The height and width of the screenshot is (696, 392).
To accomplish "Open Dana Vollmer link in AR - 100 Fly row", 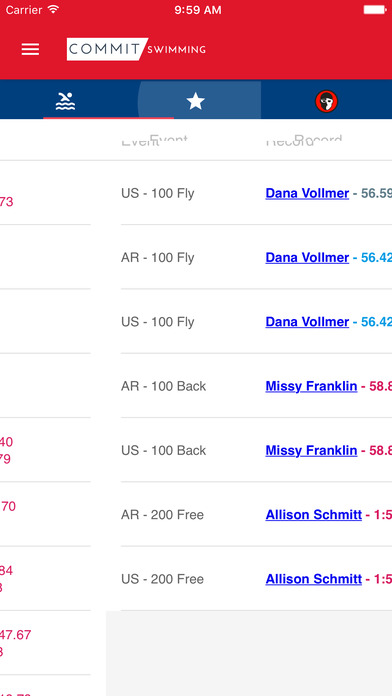I will click(x=307, y=257).
